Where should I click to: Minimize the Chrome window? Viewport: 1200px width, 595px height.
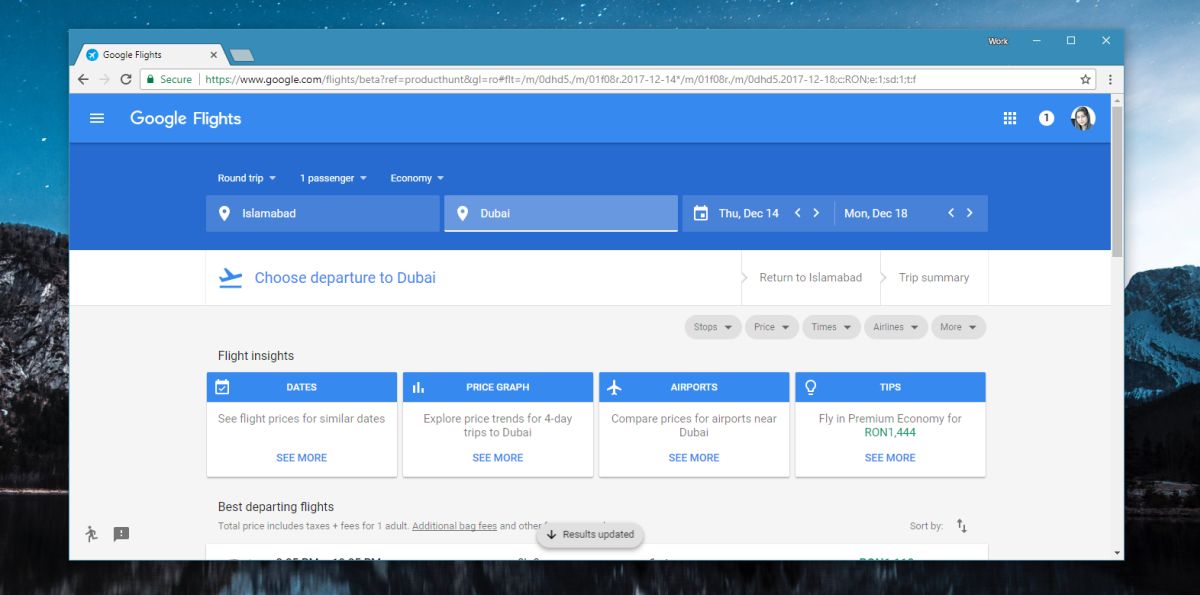click(1037, 41)
